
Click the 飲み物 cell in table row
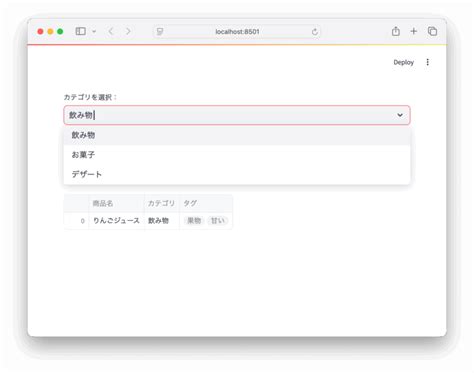coord(162,221)
